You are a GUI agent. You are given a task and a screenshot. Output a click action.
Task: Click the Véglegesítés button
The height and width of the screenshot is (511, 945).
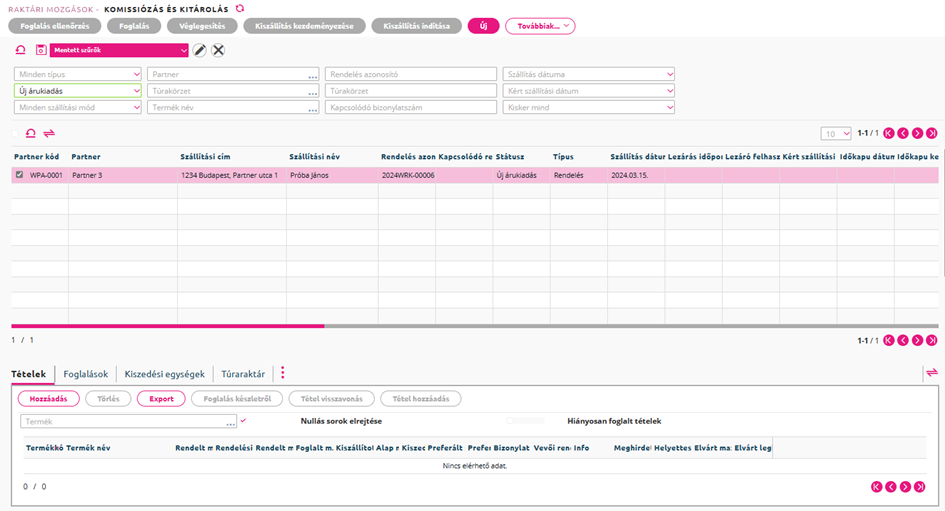202,26
